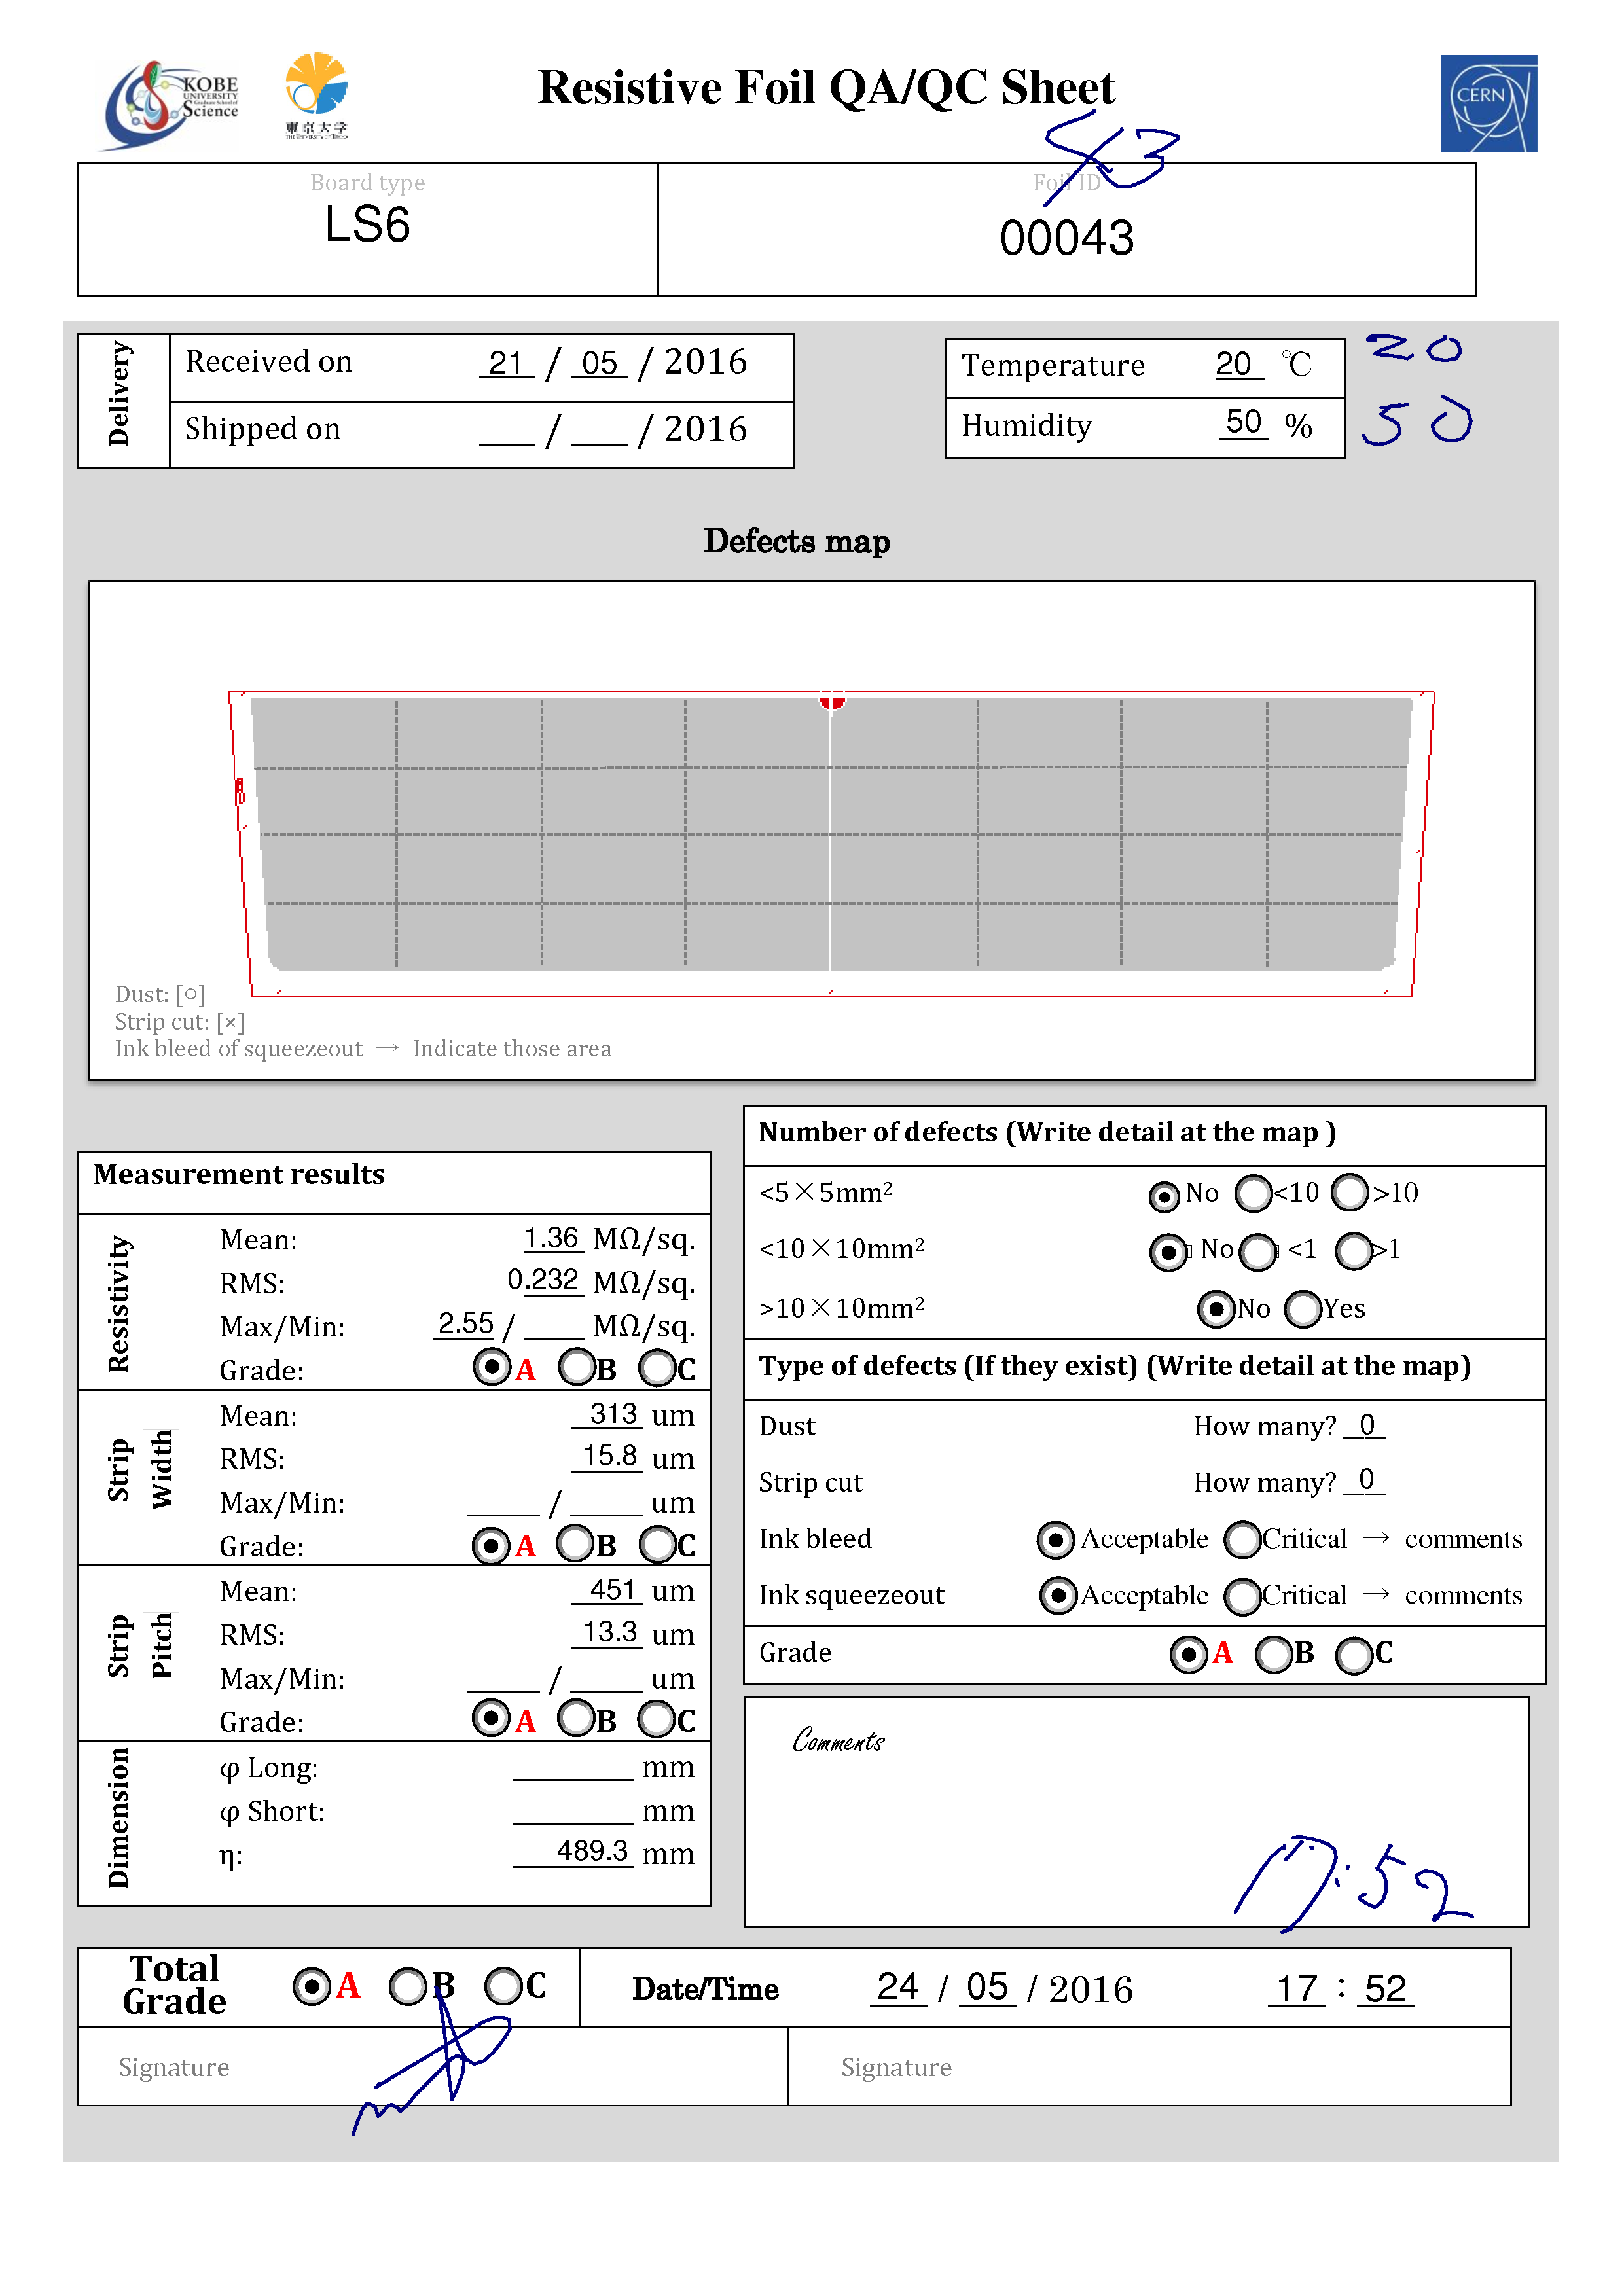Select Total Grade B radio button
Image resolution: width=1624 pixels, height=2296 pixels.
point(407,1986)
